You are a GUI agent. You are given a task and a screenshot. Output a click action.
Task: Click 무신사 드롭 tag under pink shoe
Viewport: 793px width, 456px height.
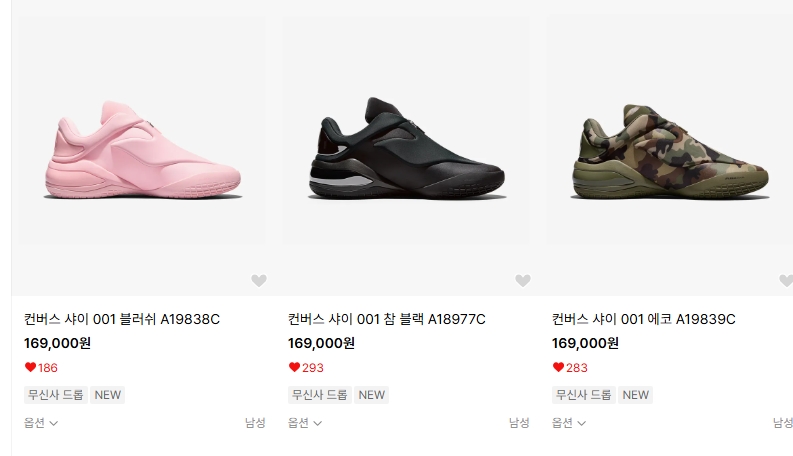[x=56, y=395]
